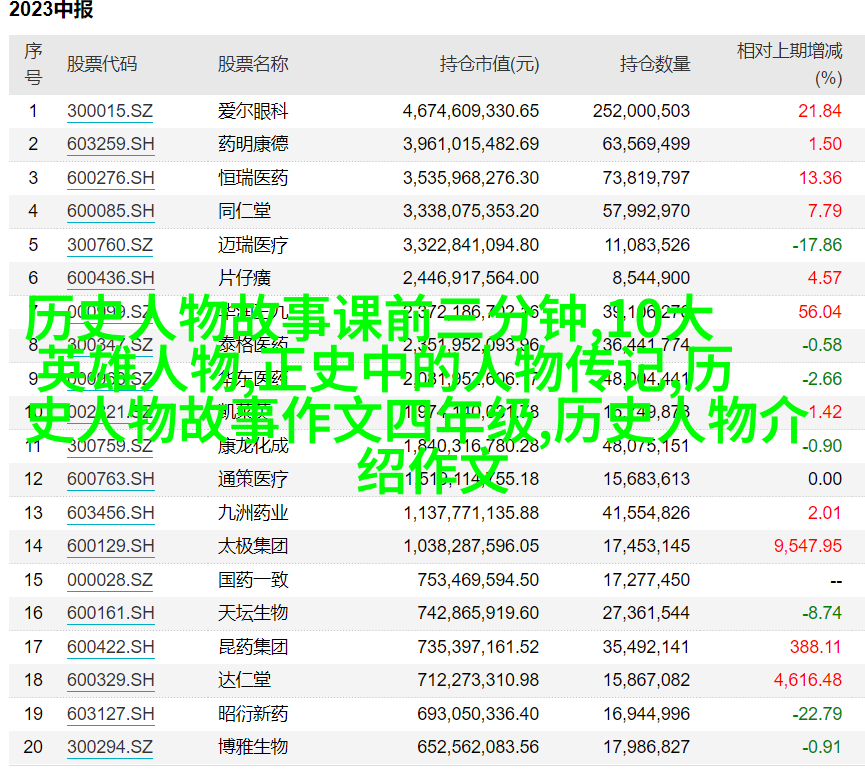
Task: Click change value -22.79
Action: [817, 715]
